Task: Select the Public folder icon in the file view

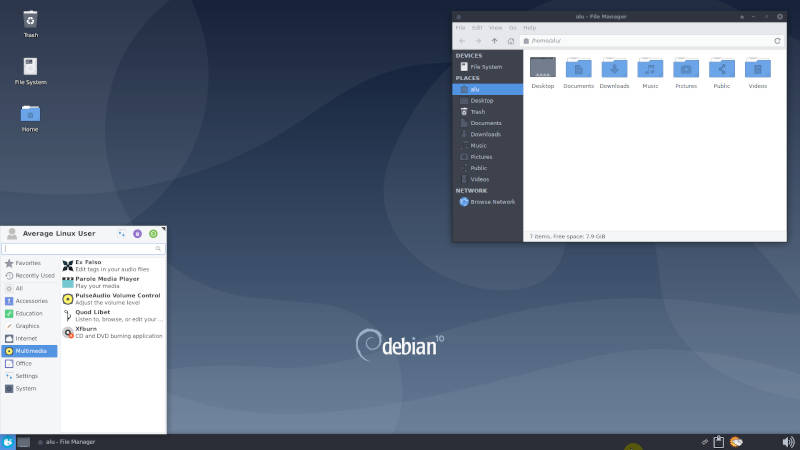Action: pyautogui.click(x=722, y=67)
